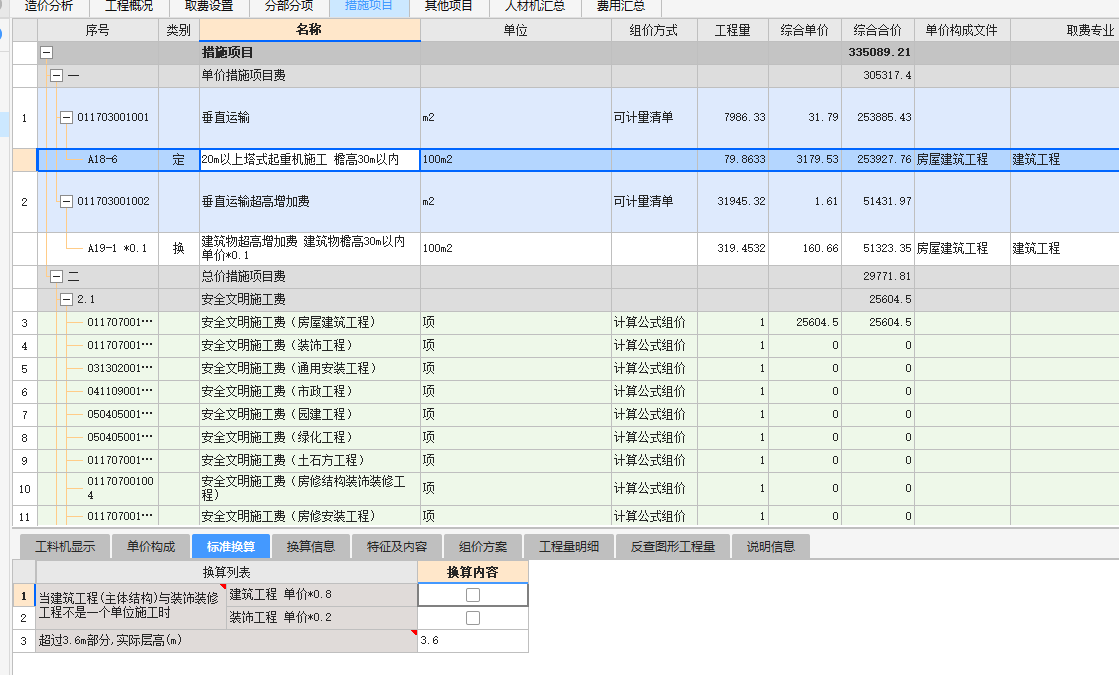
Task: Click the 单位 column header
Action: coord(515,30)
